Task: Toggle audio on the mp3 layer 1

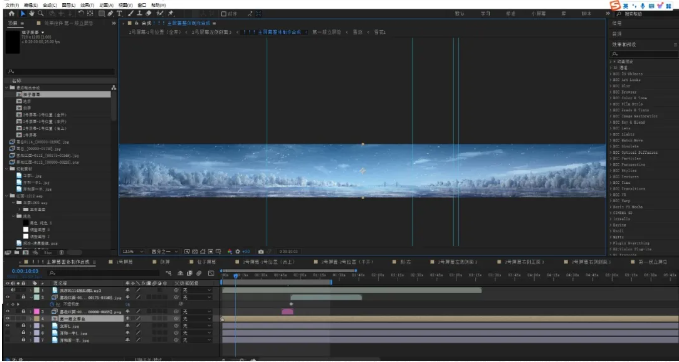Action: [x=13, y=290]
